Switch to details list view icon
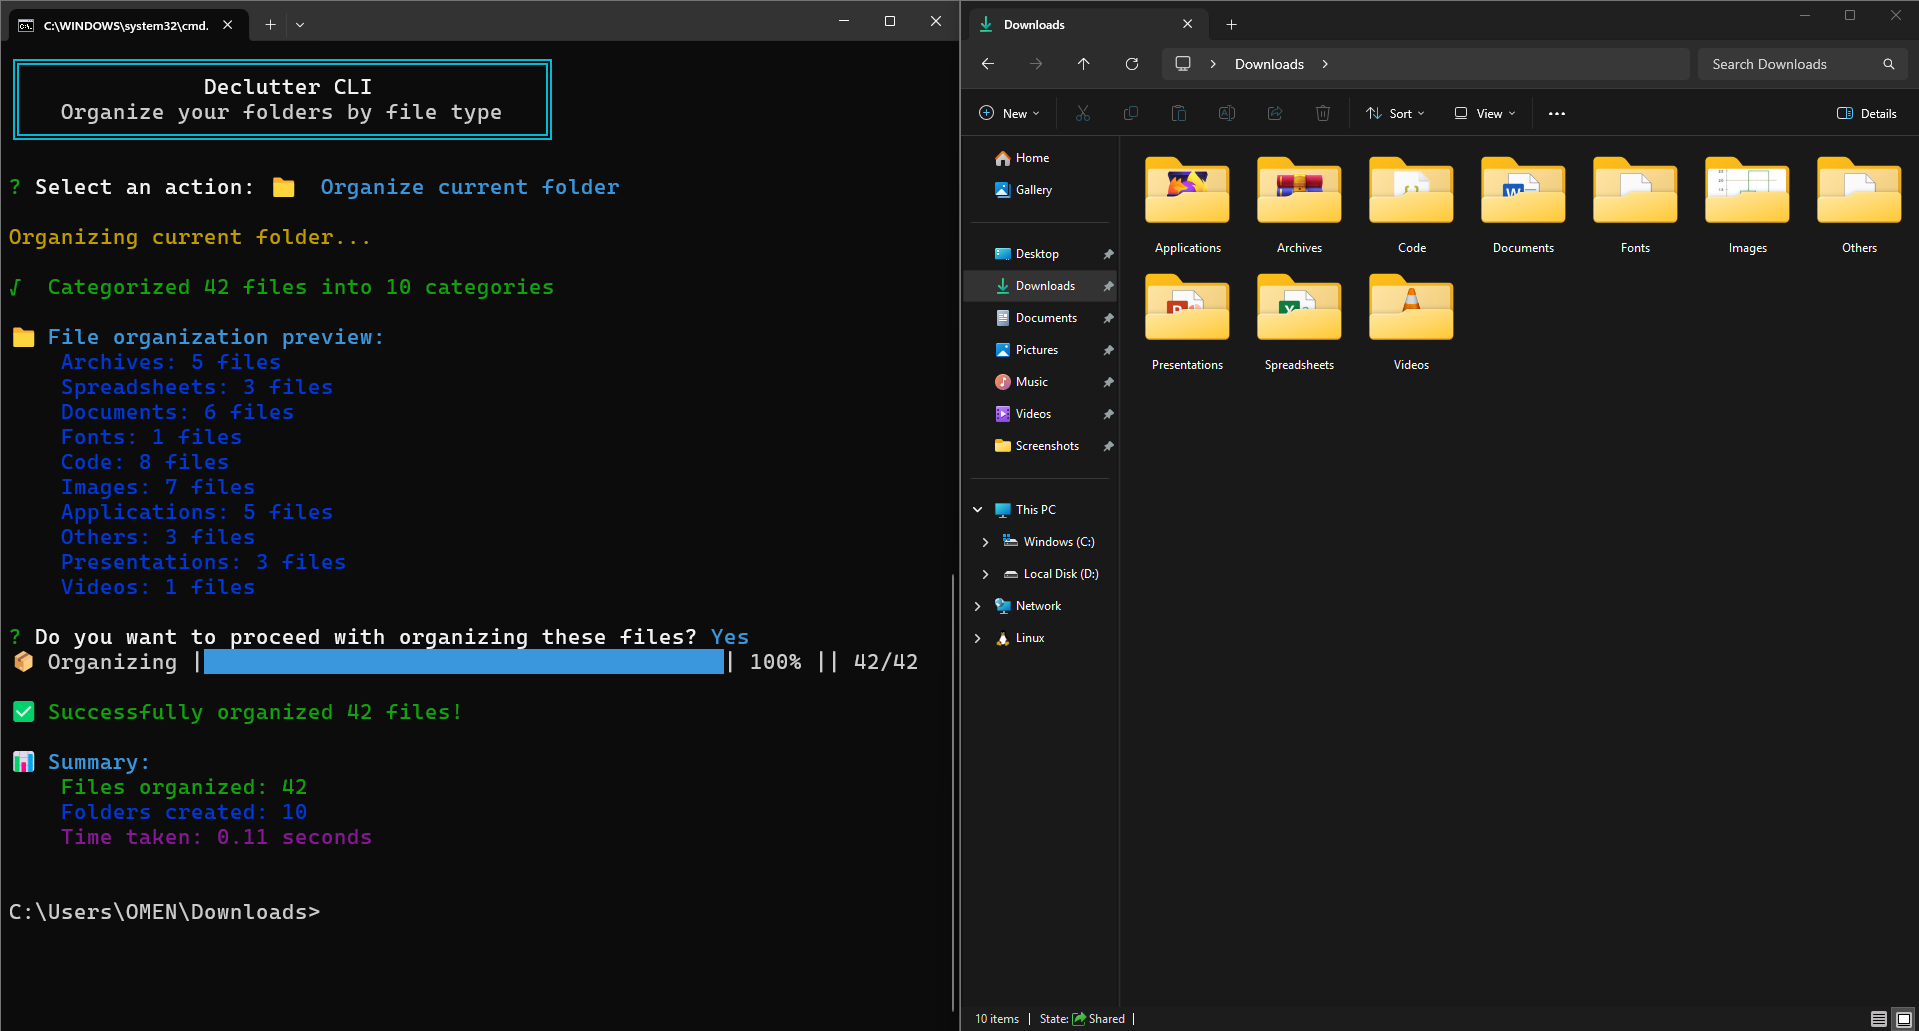Viewport: 1919px width, 1031px height. 1879,1019
